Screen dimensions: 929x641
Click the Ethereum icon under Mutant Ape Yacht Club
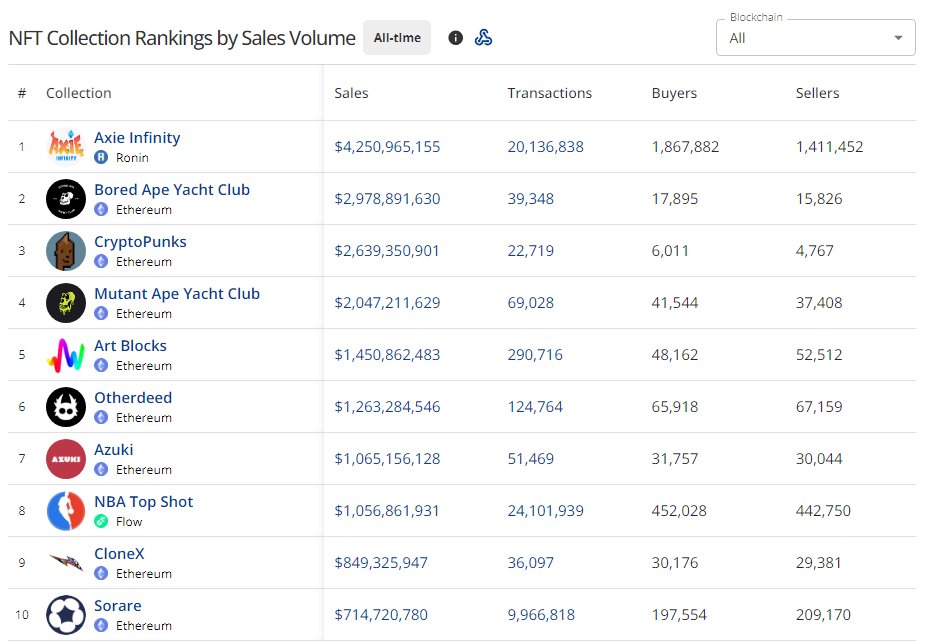coord(101,313)
